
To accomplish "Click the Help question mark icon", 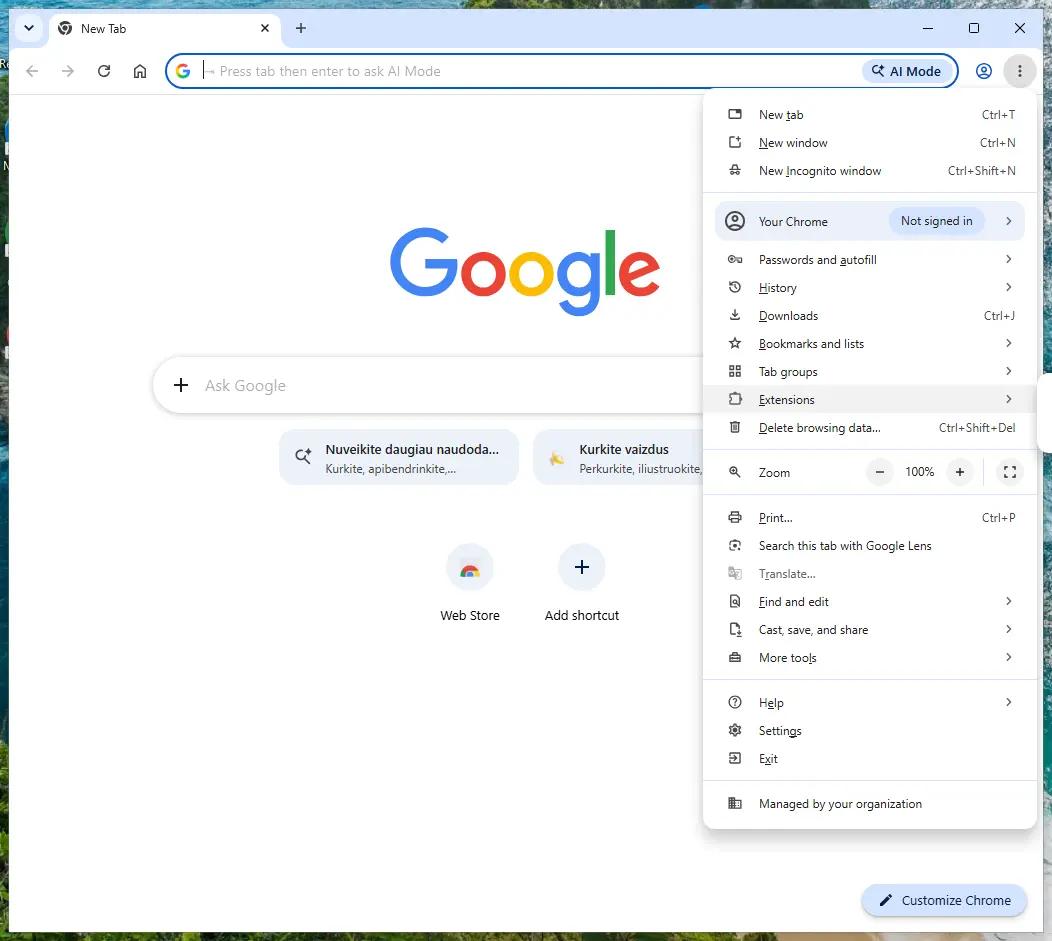I will coord(735,702).
